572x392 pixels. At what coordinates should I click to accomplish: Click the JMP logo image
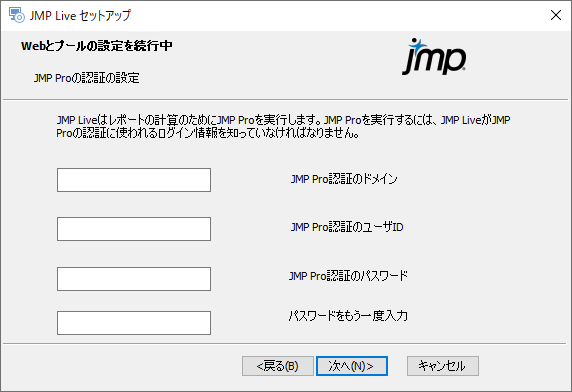434,57
